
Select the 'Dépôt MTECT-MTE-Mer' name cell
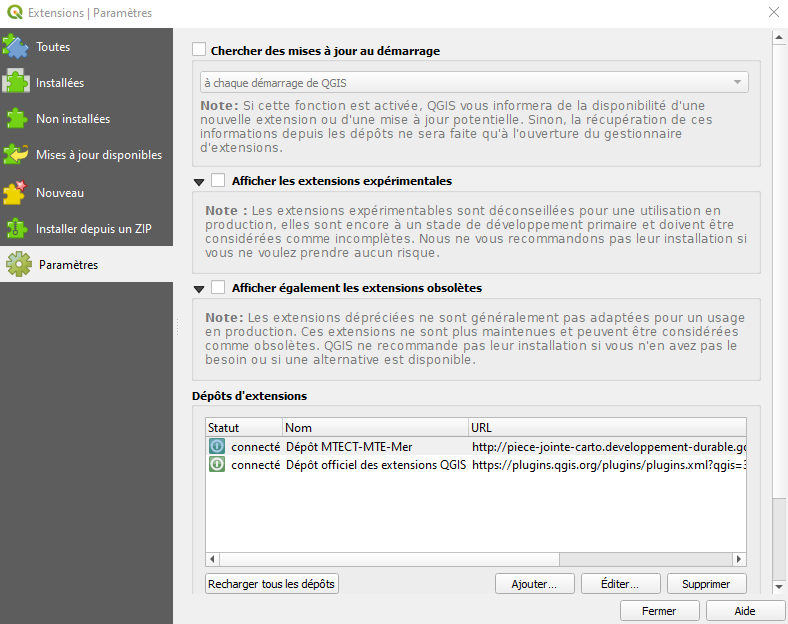pyautogui.click(x=349, y=447)
